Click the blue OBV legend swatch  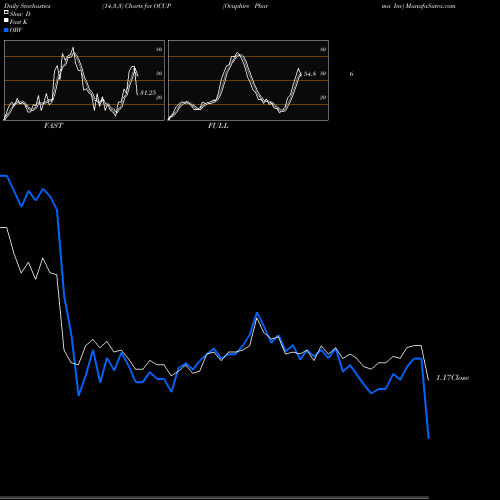pos(6,30)
